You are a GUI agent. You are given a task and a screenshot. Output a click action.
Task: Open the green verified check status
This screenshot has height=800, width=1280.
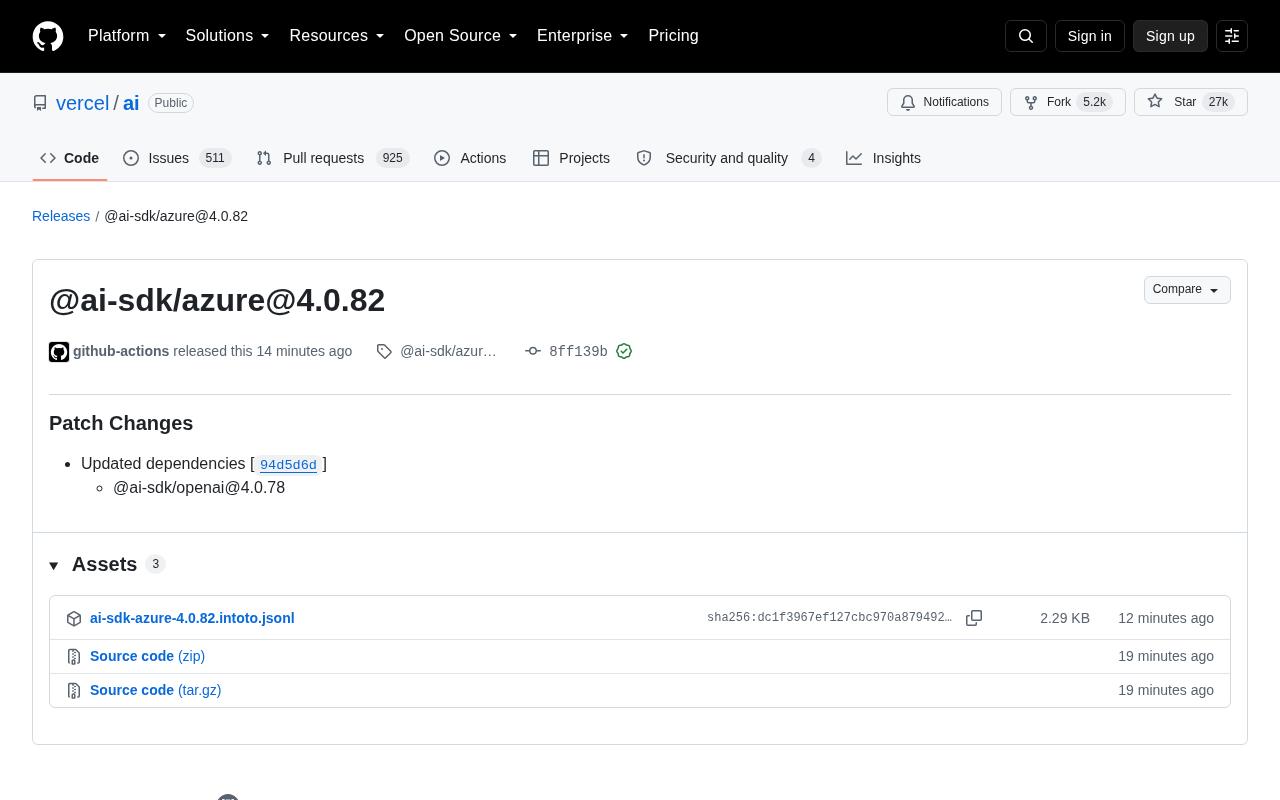click(624, 351)
